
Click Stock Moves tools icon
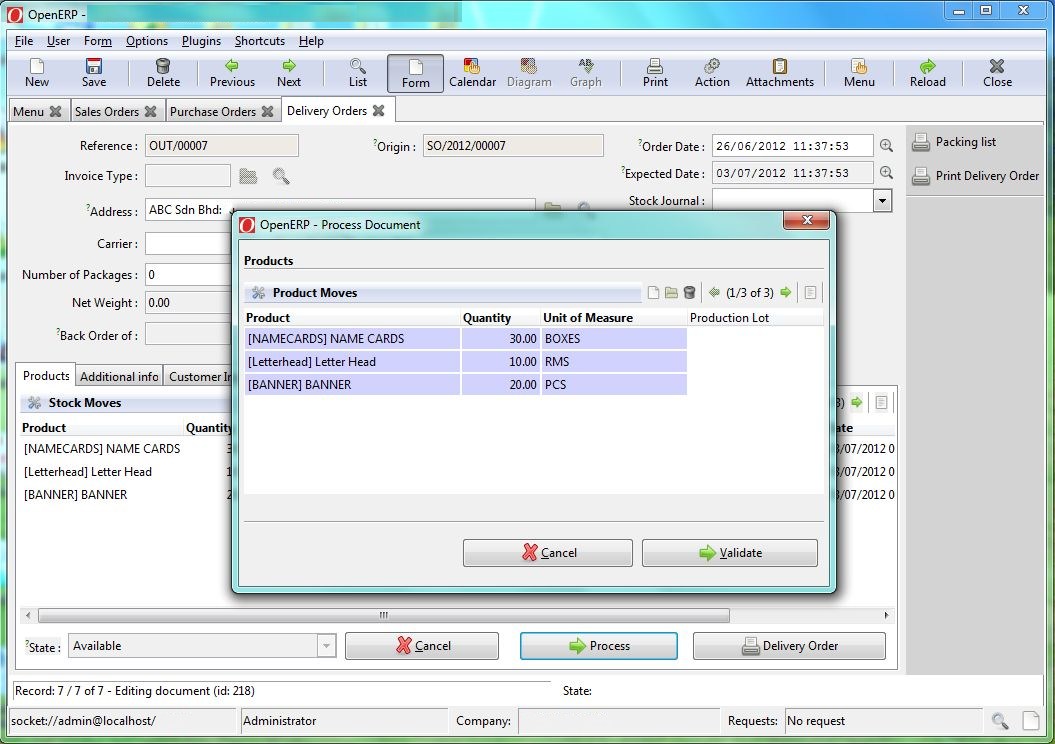34,402
